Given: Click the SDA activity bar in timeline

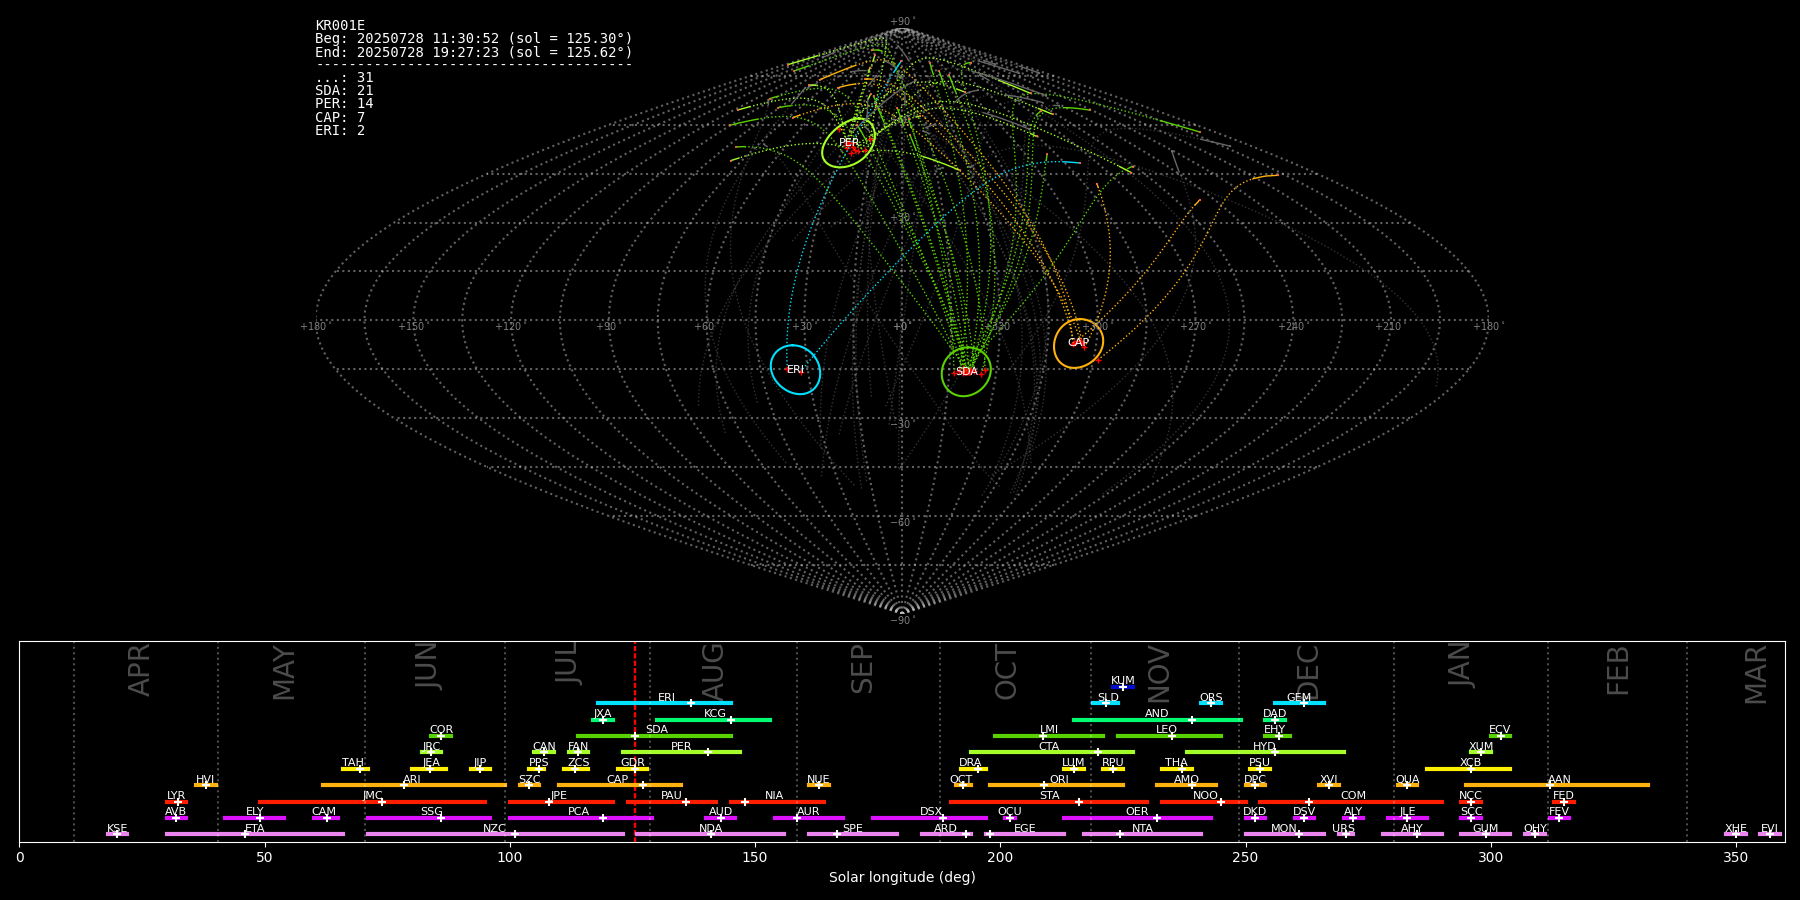Looking at the screenshot, I should (654, 736).
